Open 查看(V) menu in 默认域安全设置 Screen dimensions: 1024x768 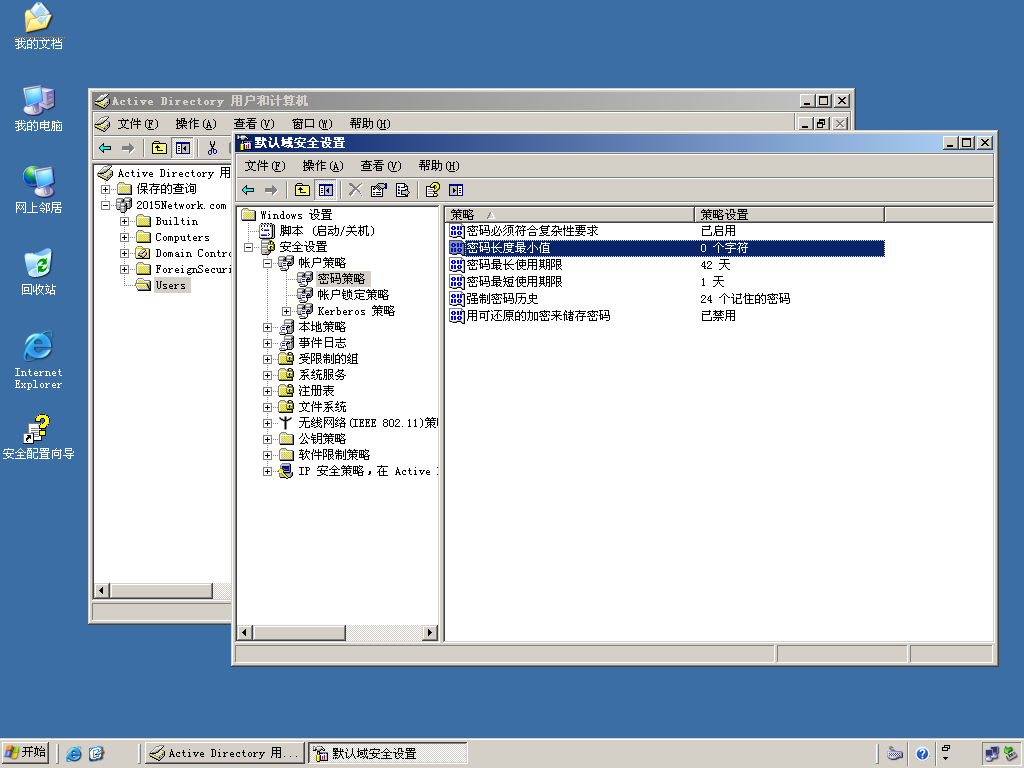381,166
